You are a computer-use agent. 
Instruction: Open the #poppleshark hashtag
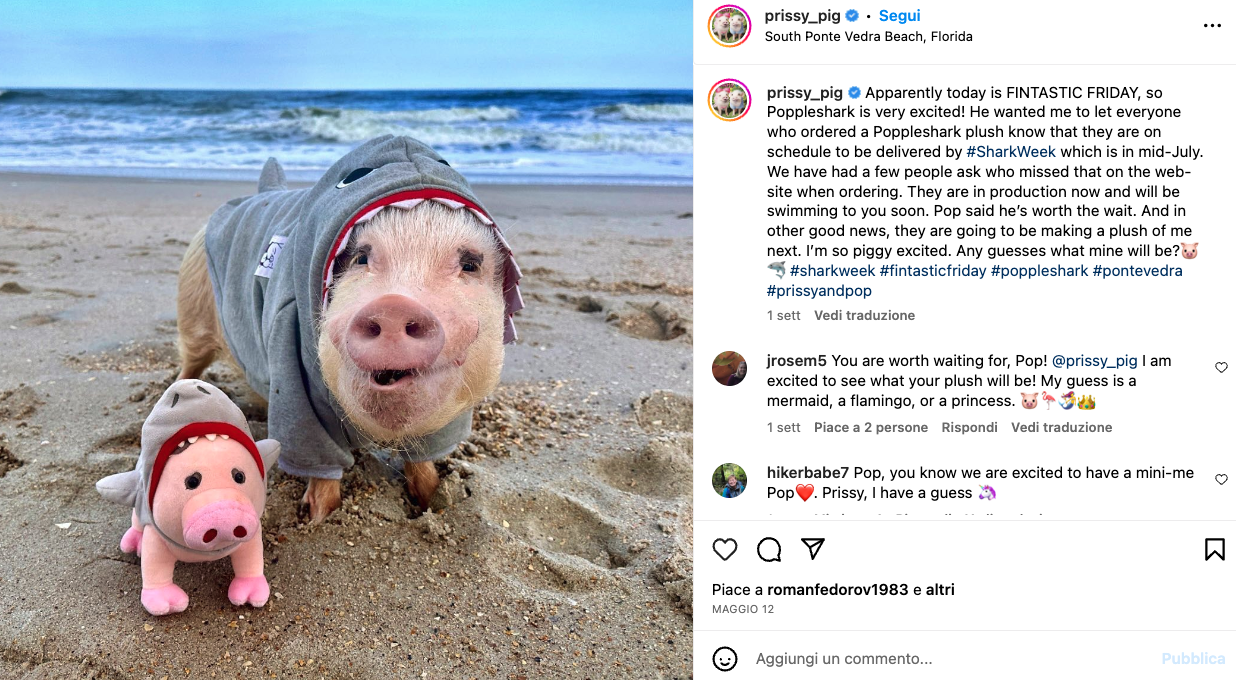click(x=1039, y=271)
